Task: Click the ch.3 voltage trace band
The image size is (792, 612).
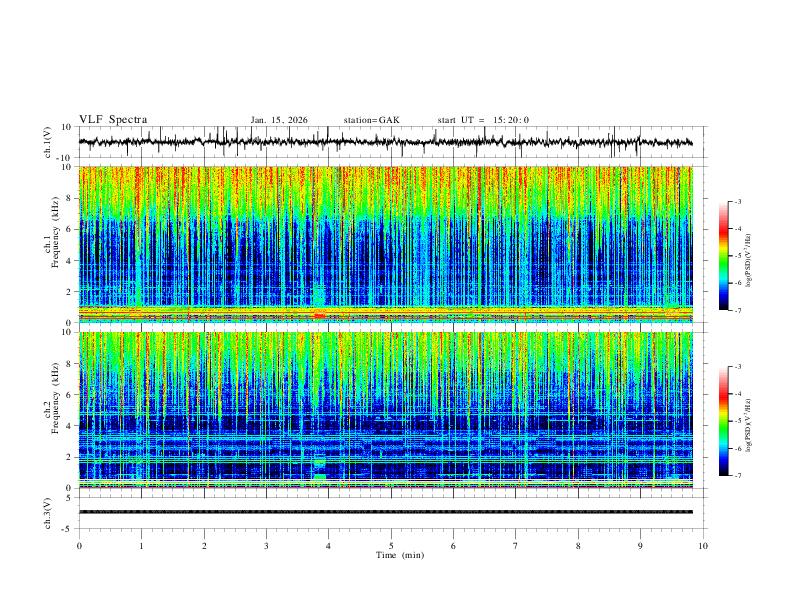Action: 386,512
